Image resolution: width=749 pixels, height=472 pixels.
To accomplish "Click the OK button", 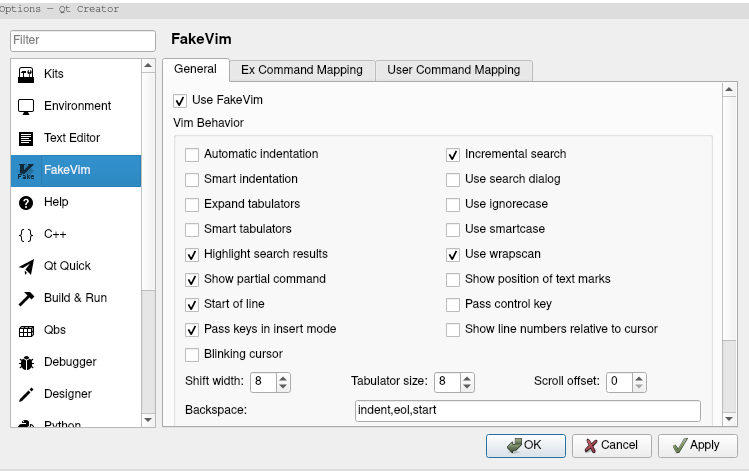I will click(525, 446).
